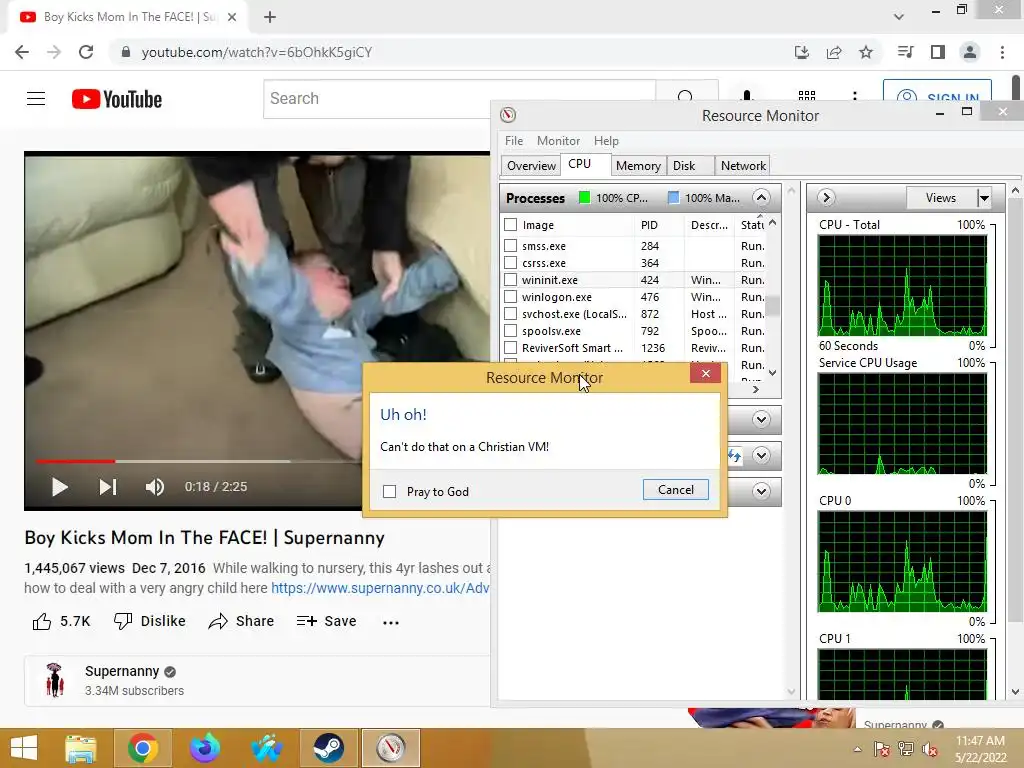The width and height of the screenshot is (1024, 768).
Task: Open File Explorer from the taskbar
Action: tap(81, 748)
